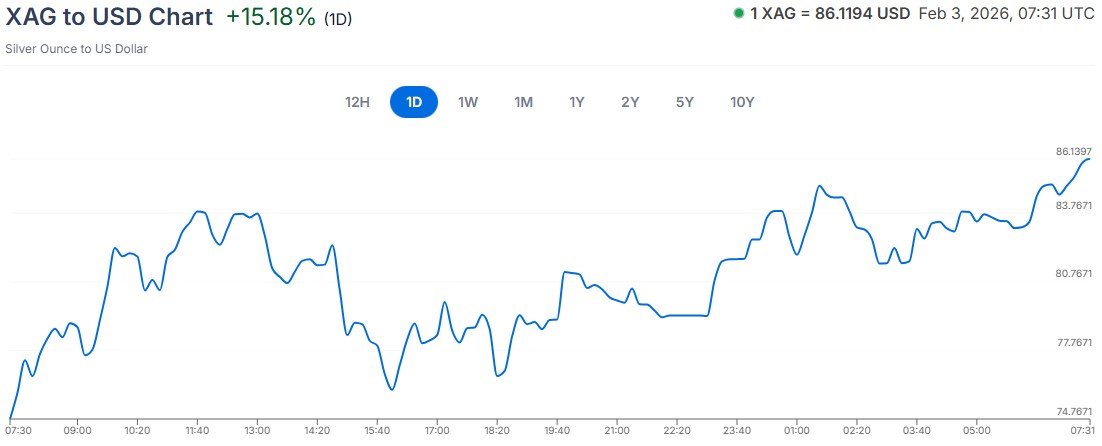Image resolution: width=1102 pixels, height=446 pixels.
Task: Switch chart to 1Y range
Action: click(x=577, y=102)
